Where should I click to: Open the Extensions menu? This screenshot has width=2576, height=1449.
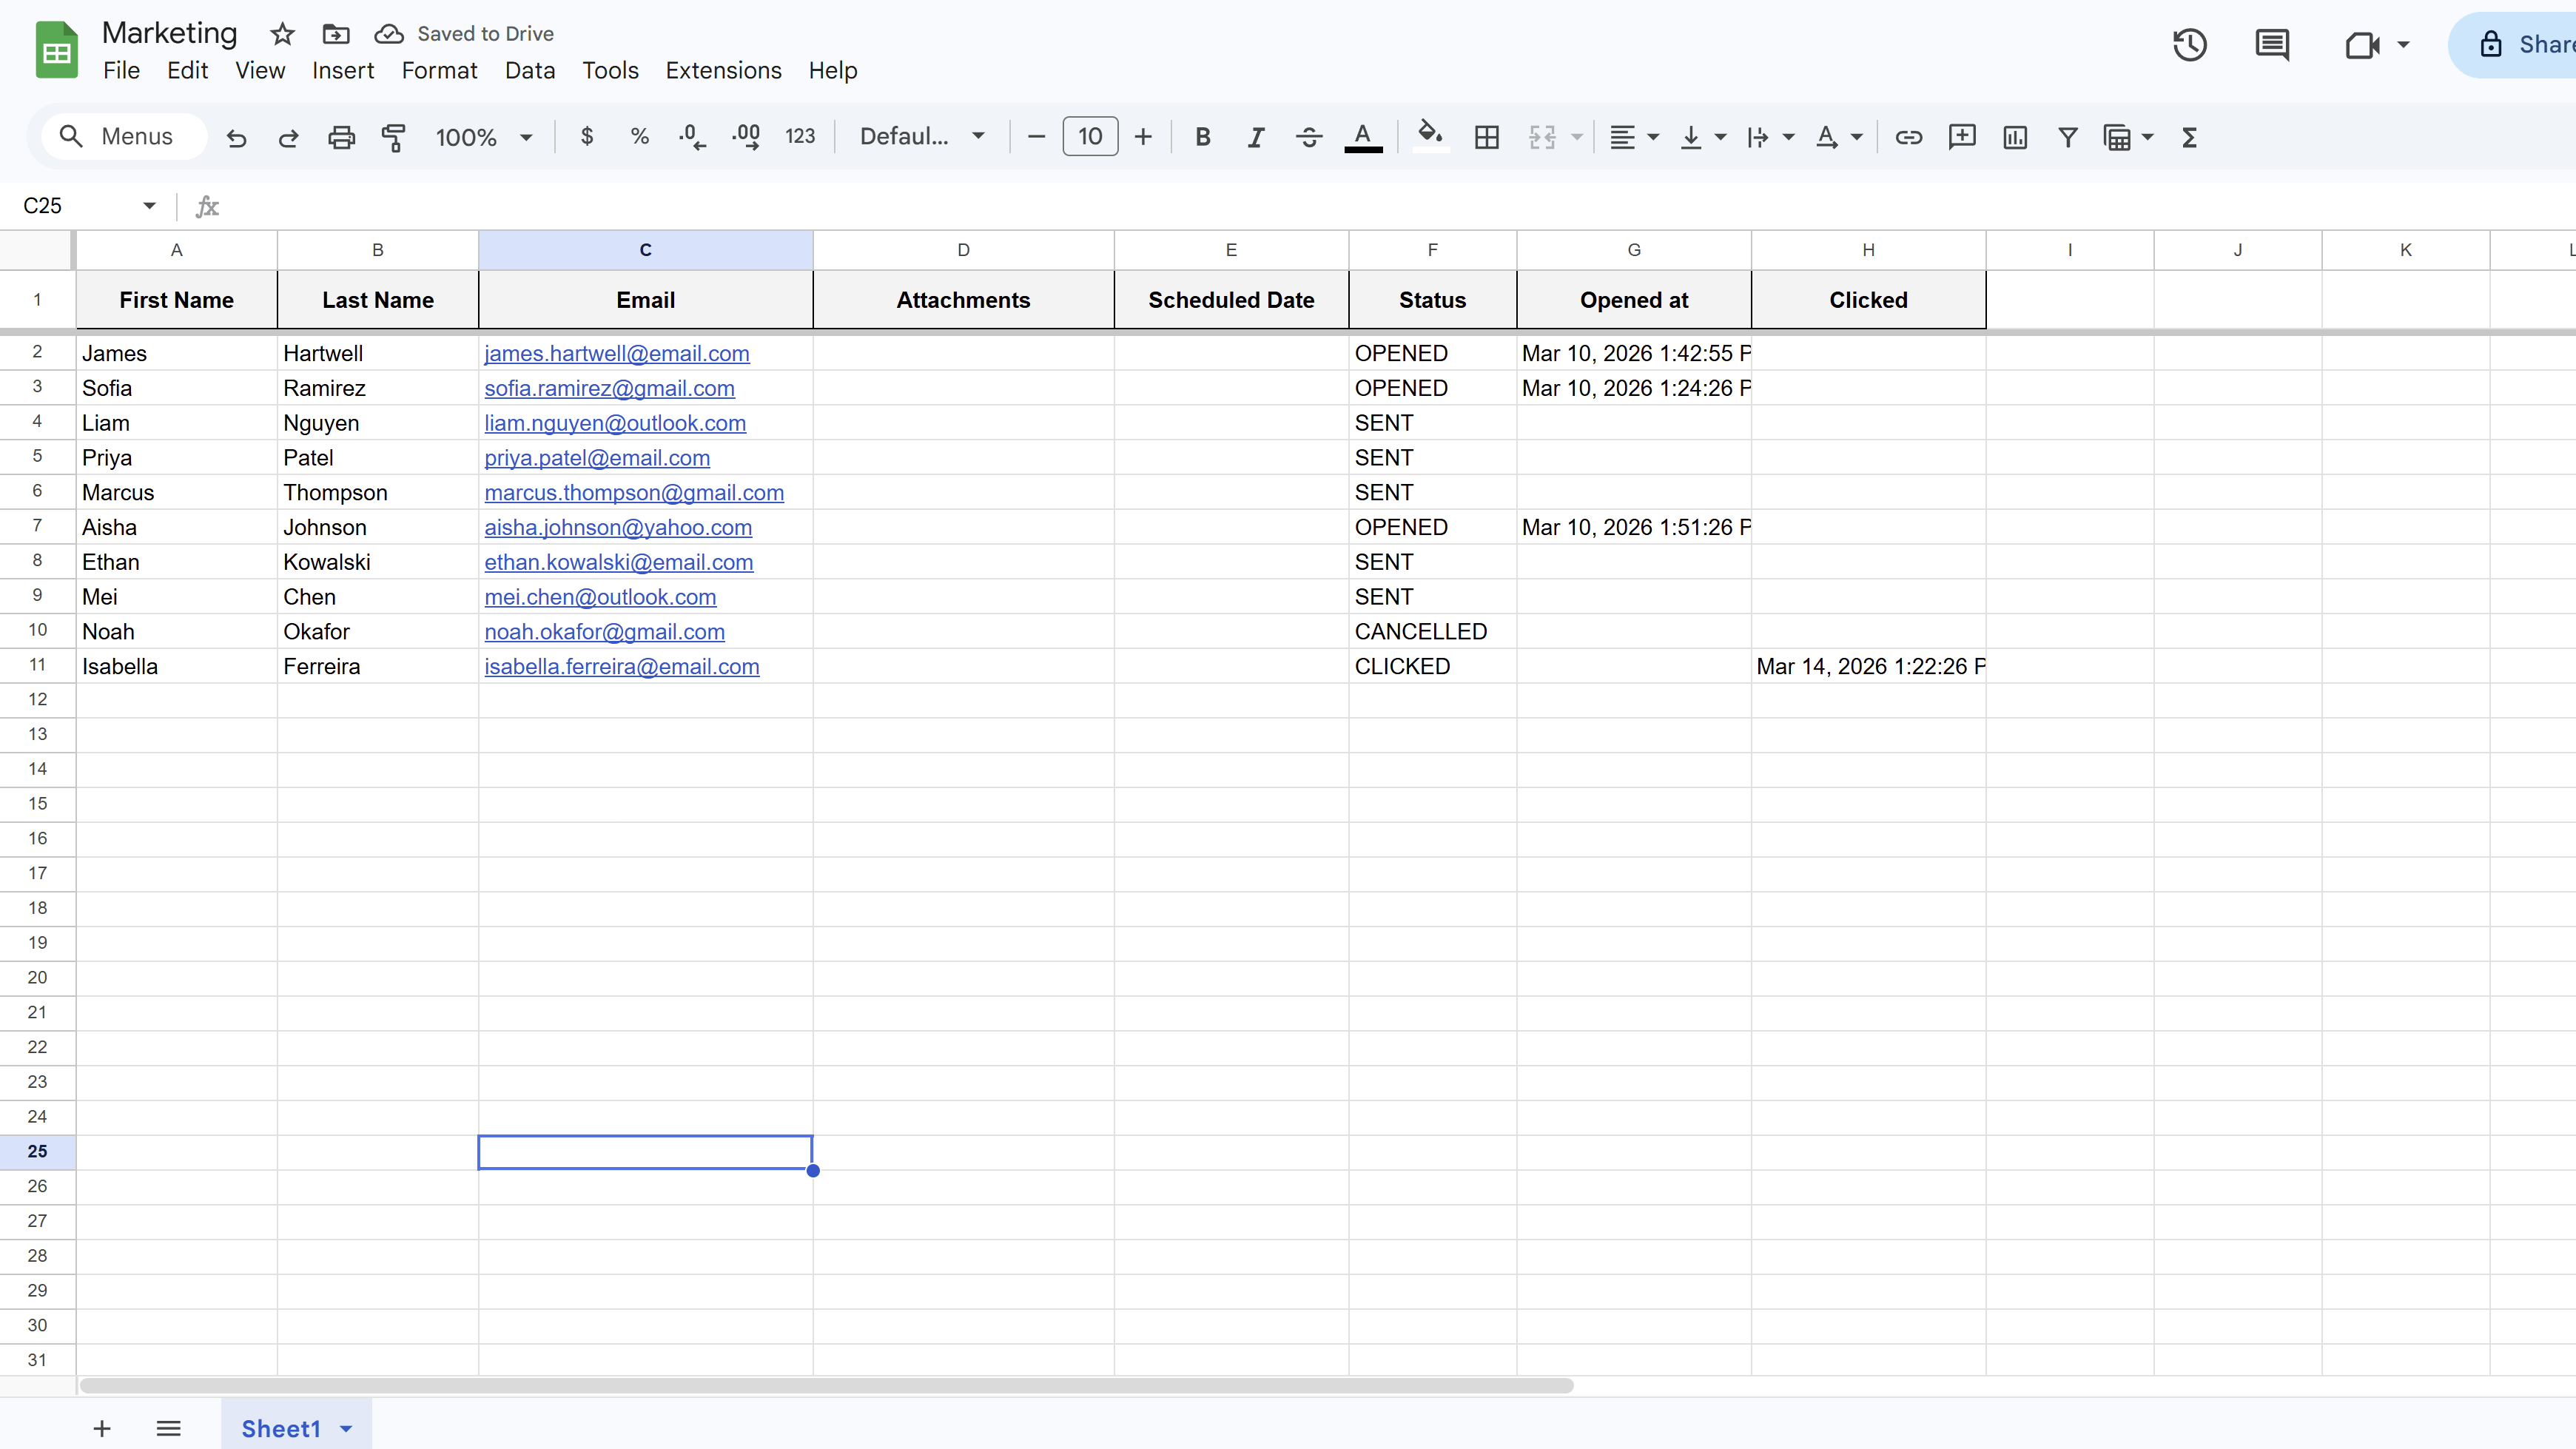(x=723, y=70)
